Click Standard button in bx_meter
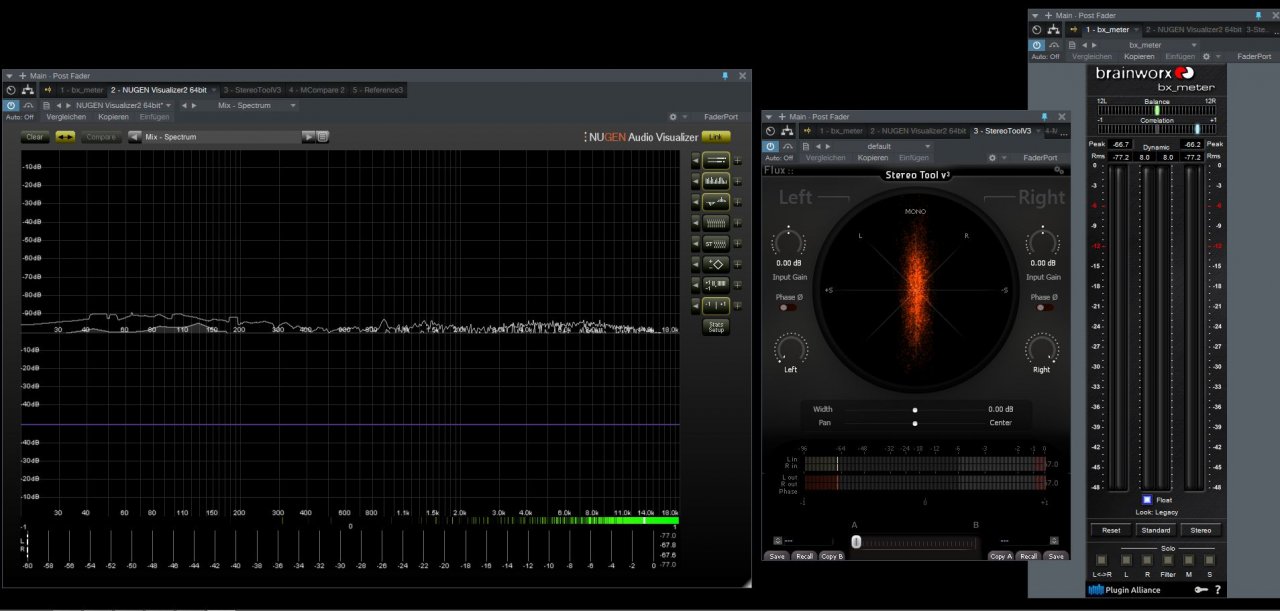 (x=1155, y=531)
